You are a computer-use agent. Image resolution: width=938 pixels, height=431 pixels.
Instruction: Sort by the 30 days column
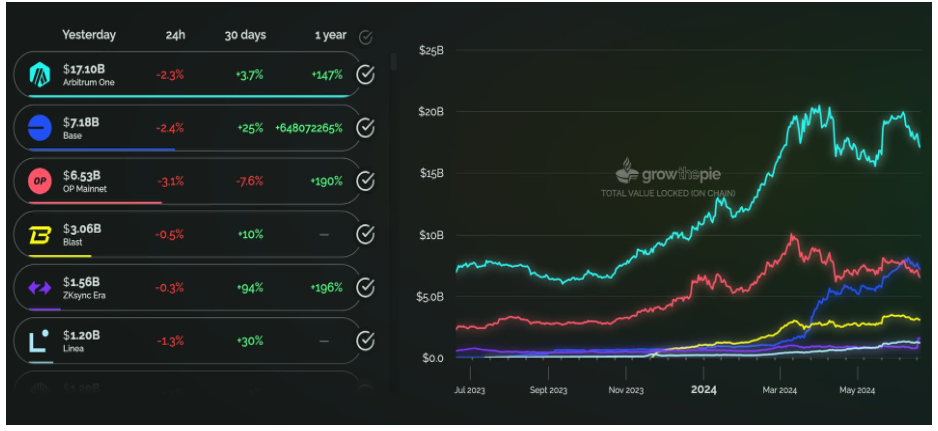point(245,35)
